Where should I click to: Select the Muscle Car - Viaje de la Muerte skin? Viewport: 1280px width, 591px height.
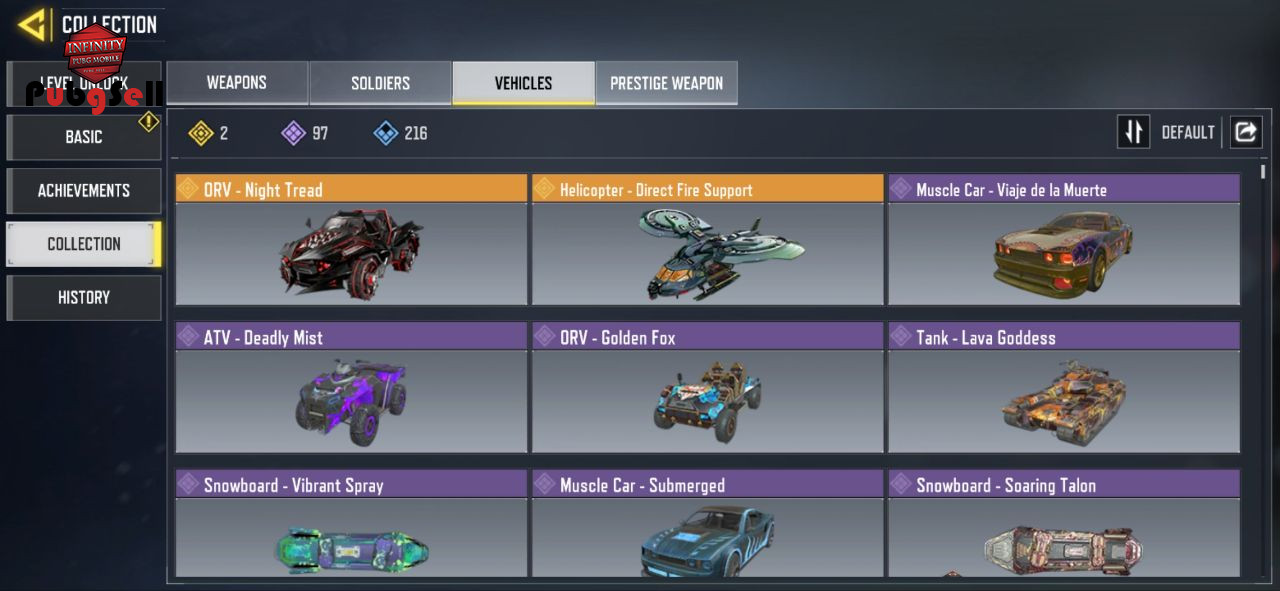tap(1064, 240)
